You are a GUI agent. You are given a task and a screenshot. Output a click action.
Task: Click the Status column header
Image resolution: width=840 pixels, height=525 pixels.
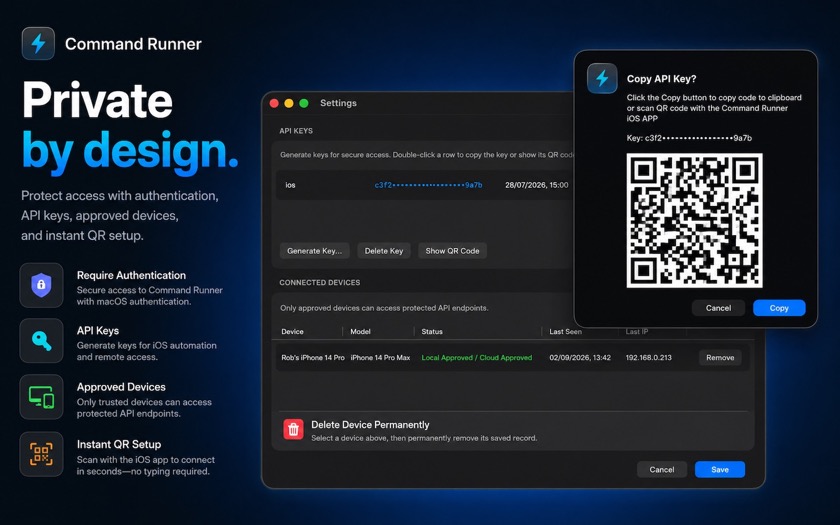point(432,332)
